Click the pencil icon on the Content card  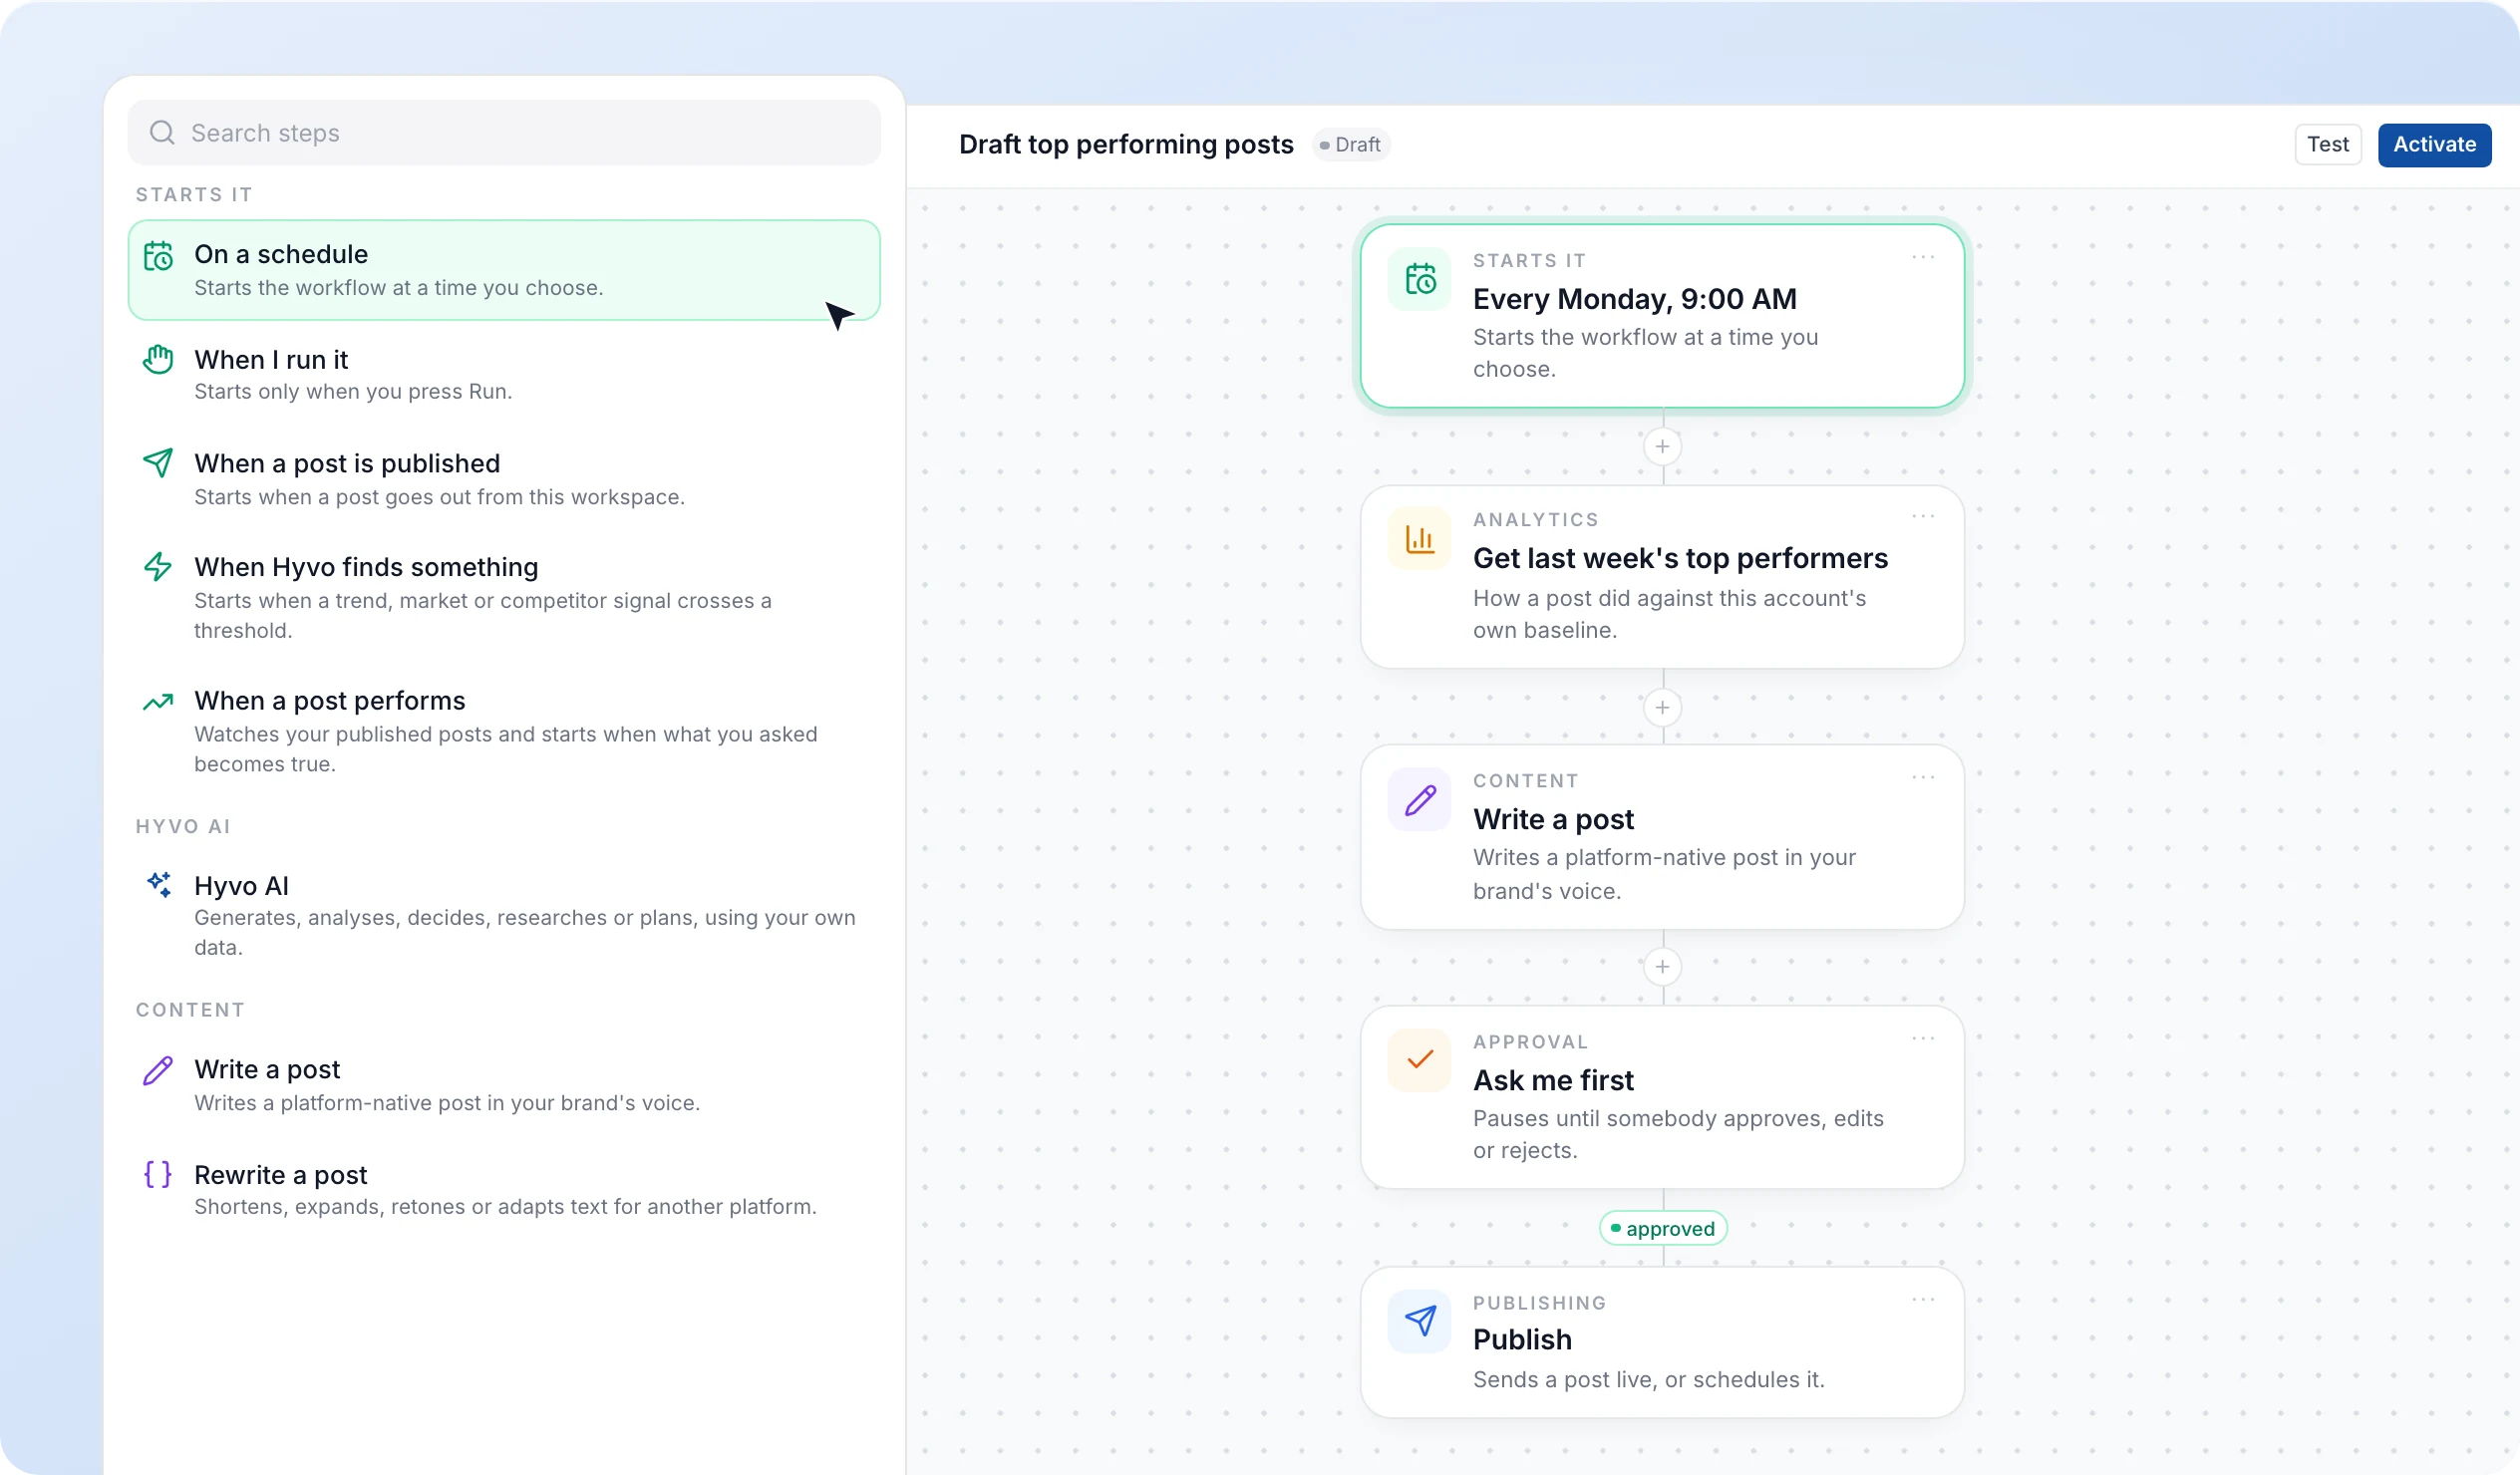click(1420, 800)
